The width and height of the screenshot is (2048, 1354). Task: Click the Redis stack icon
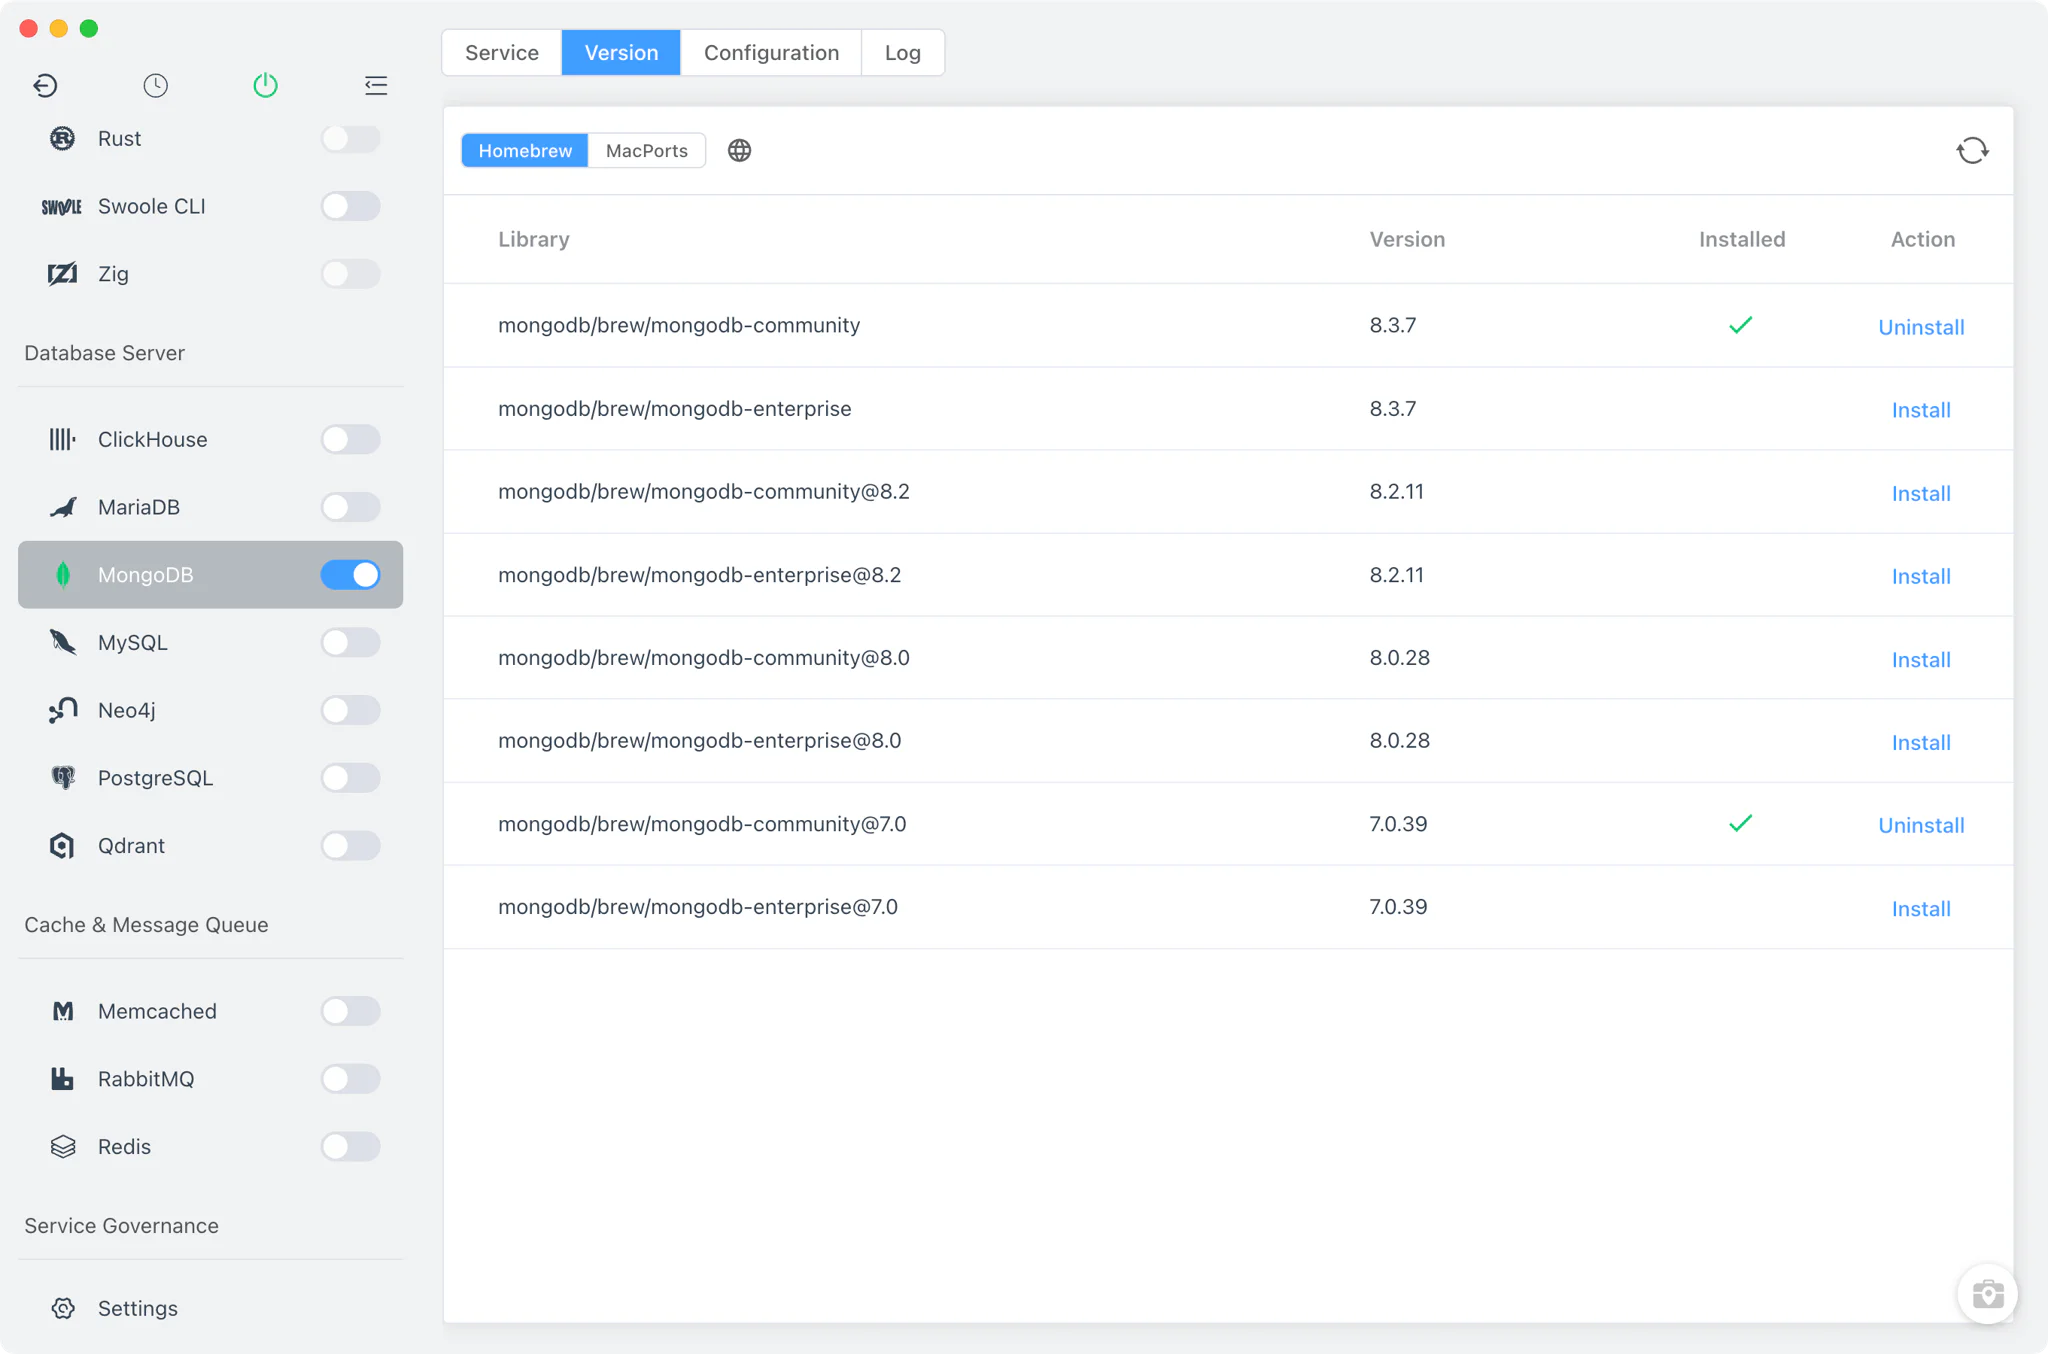tap(62, 1146)
